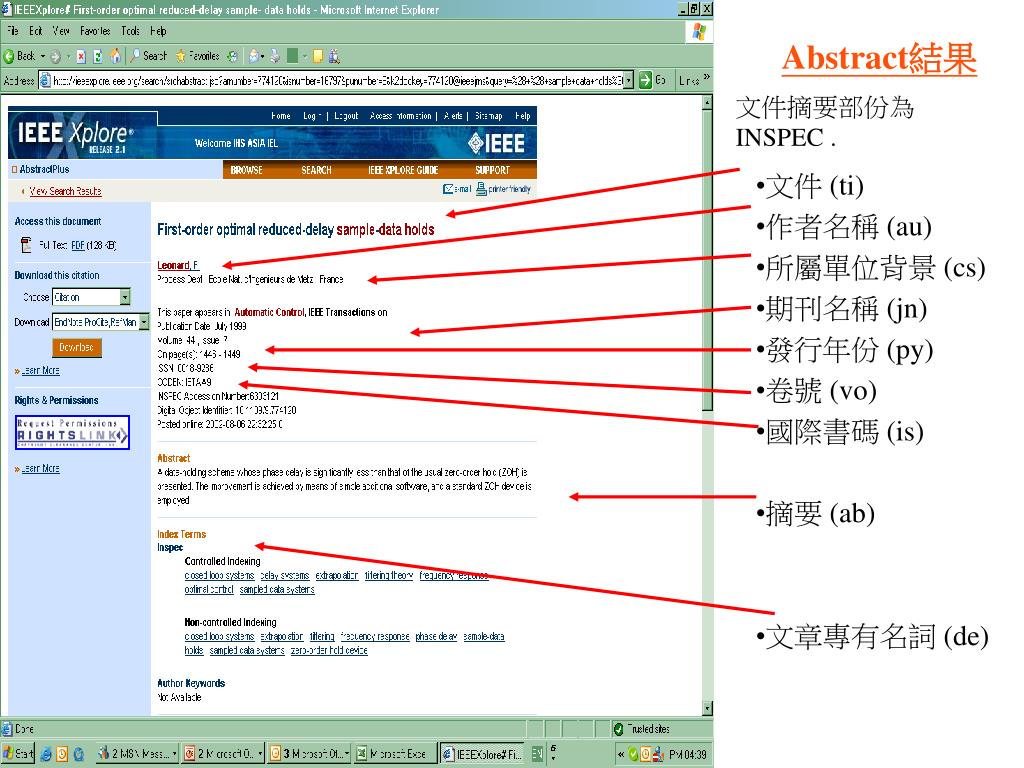The height and width of the screenshot is (768, 1024).
Task: Click author link Leonard, F.
Action: (x=178, y=265)
